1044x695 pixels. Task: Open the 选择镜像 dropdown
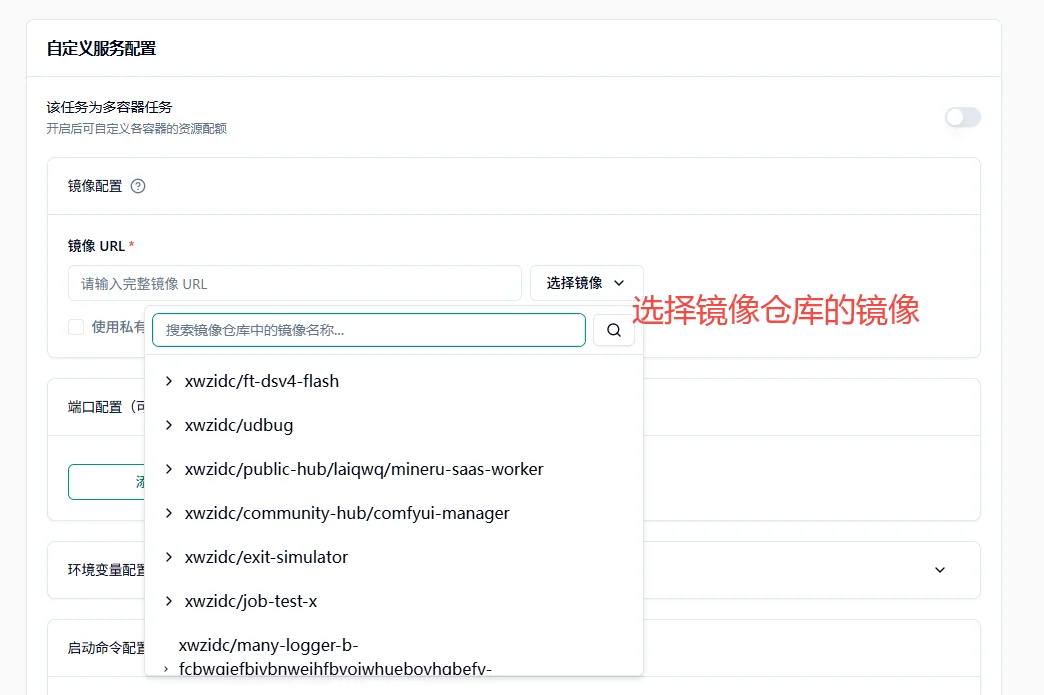587,283
